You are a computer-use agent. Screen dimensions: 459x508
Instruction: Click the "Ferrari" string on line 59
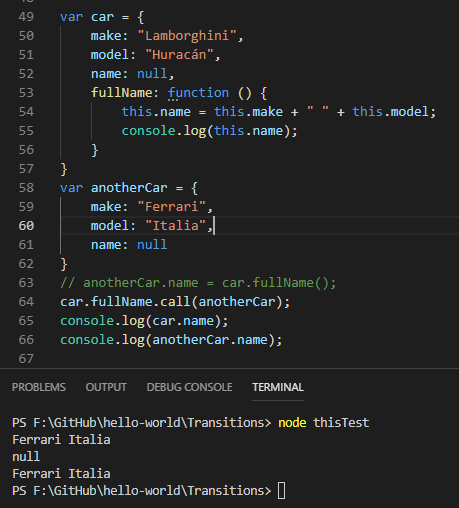(x=172, y=207)
